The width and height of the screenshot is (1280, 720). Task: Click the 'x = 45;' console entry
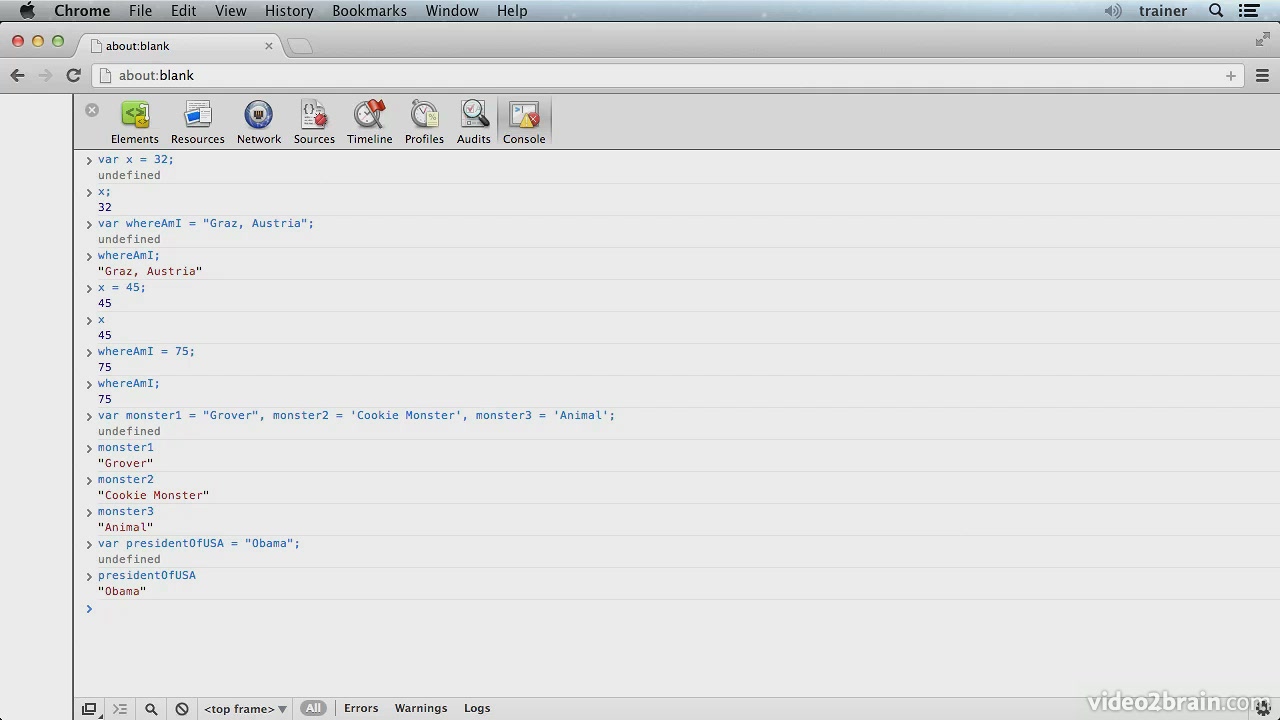tap(122, 287)
